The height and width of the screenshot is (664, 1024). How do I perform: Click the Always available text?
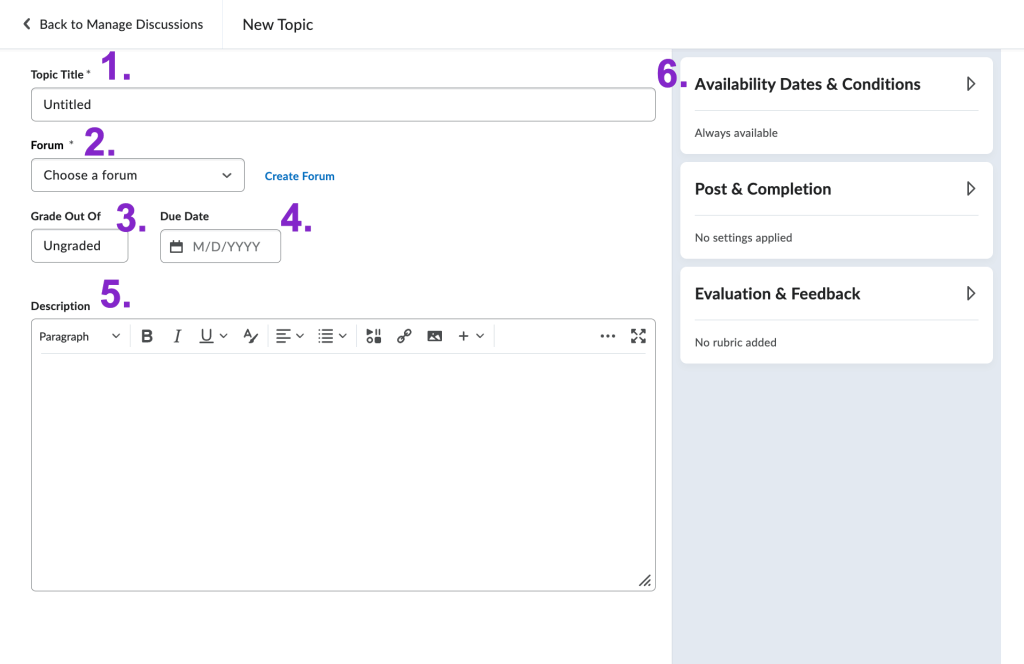(736, 133)
